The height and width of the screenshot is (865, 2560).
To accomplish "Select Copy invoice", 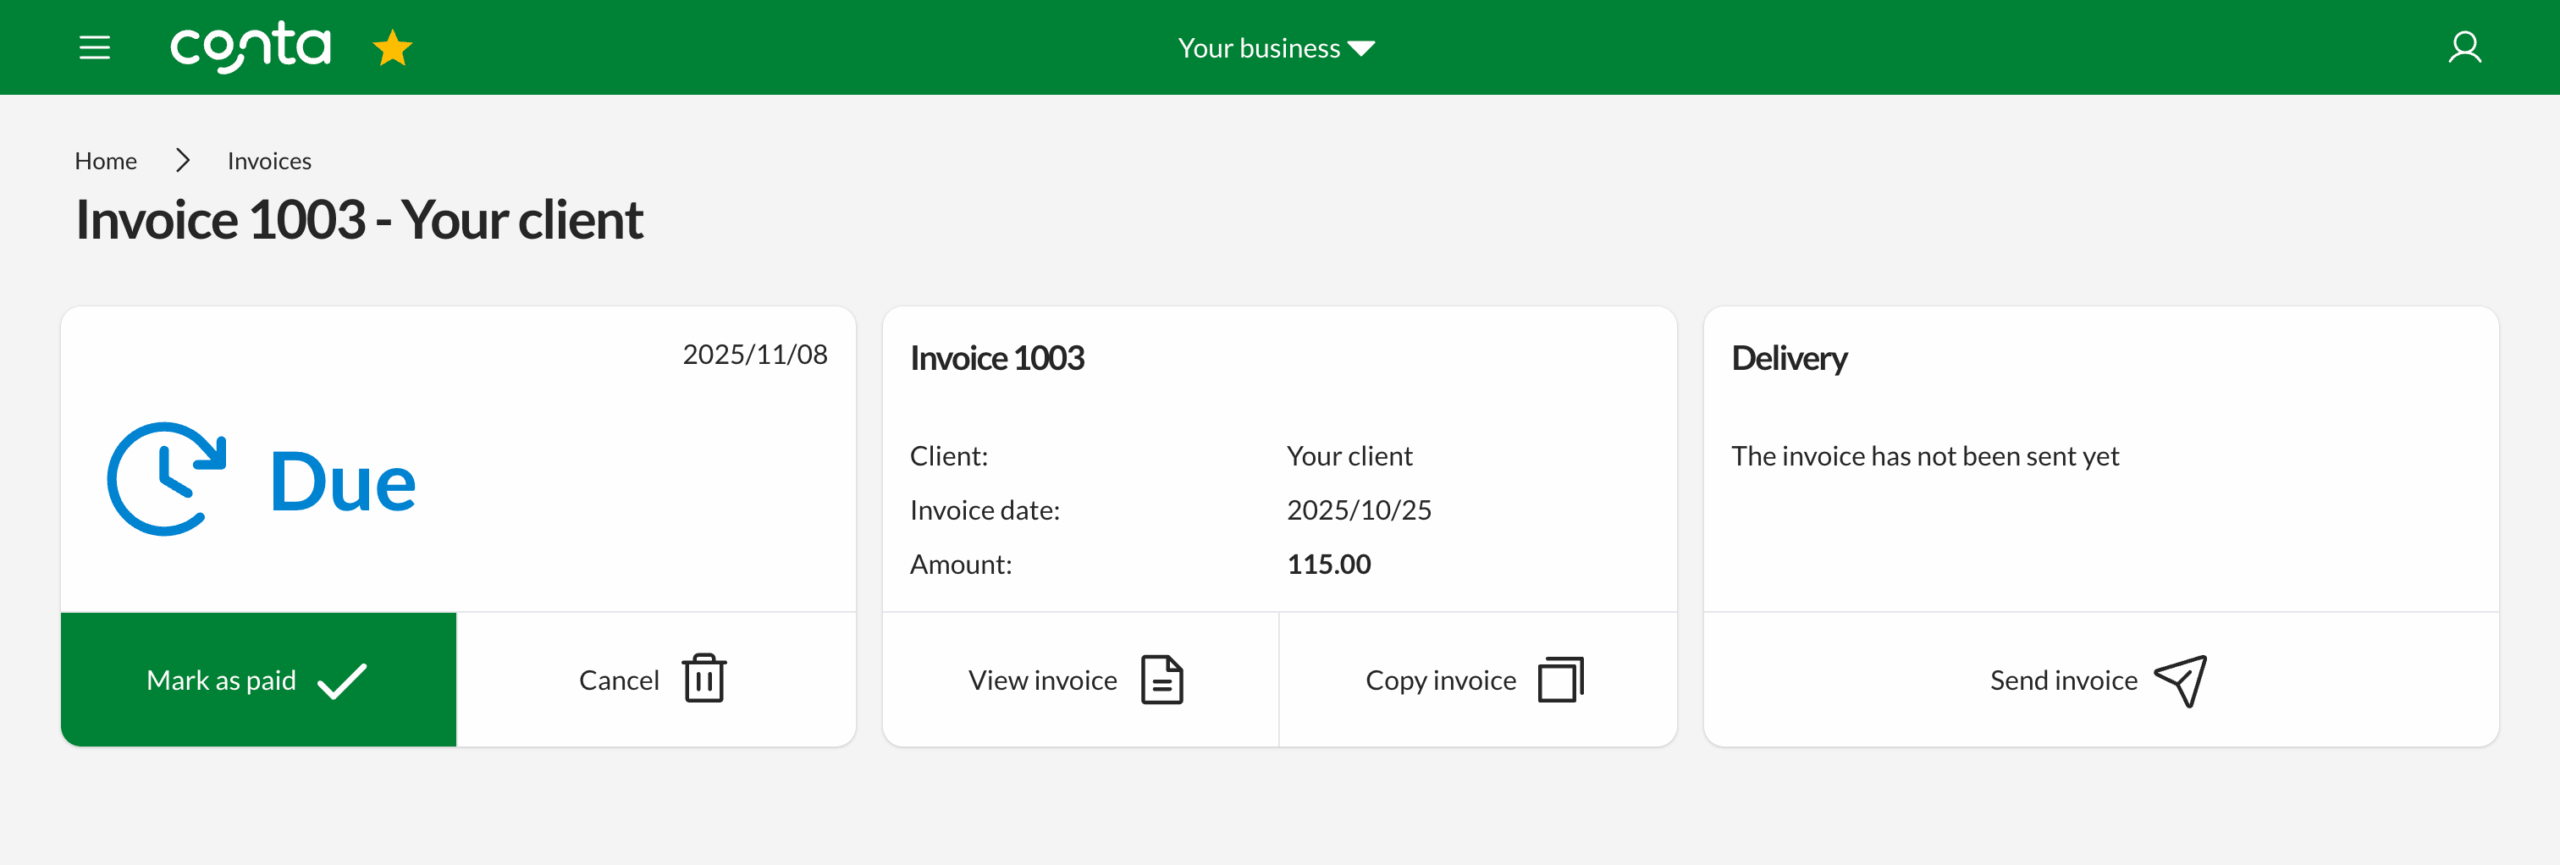I will pos(1478,680).
